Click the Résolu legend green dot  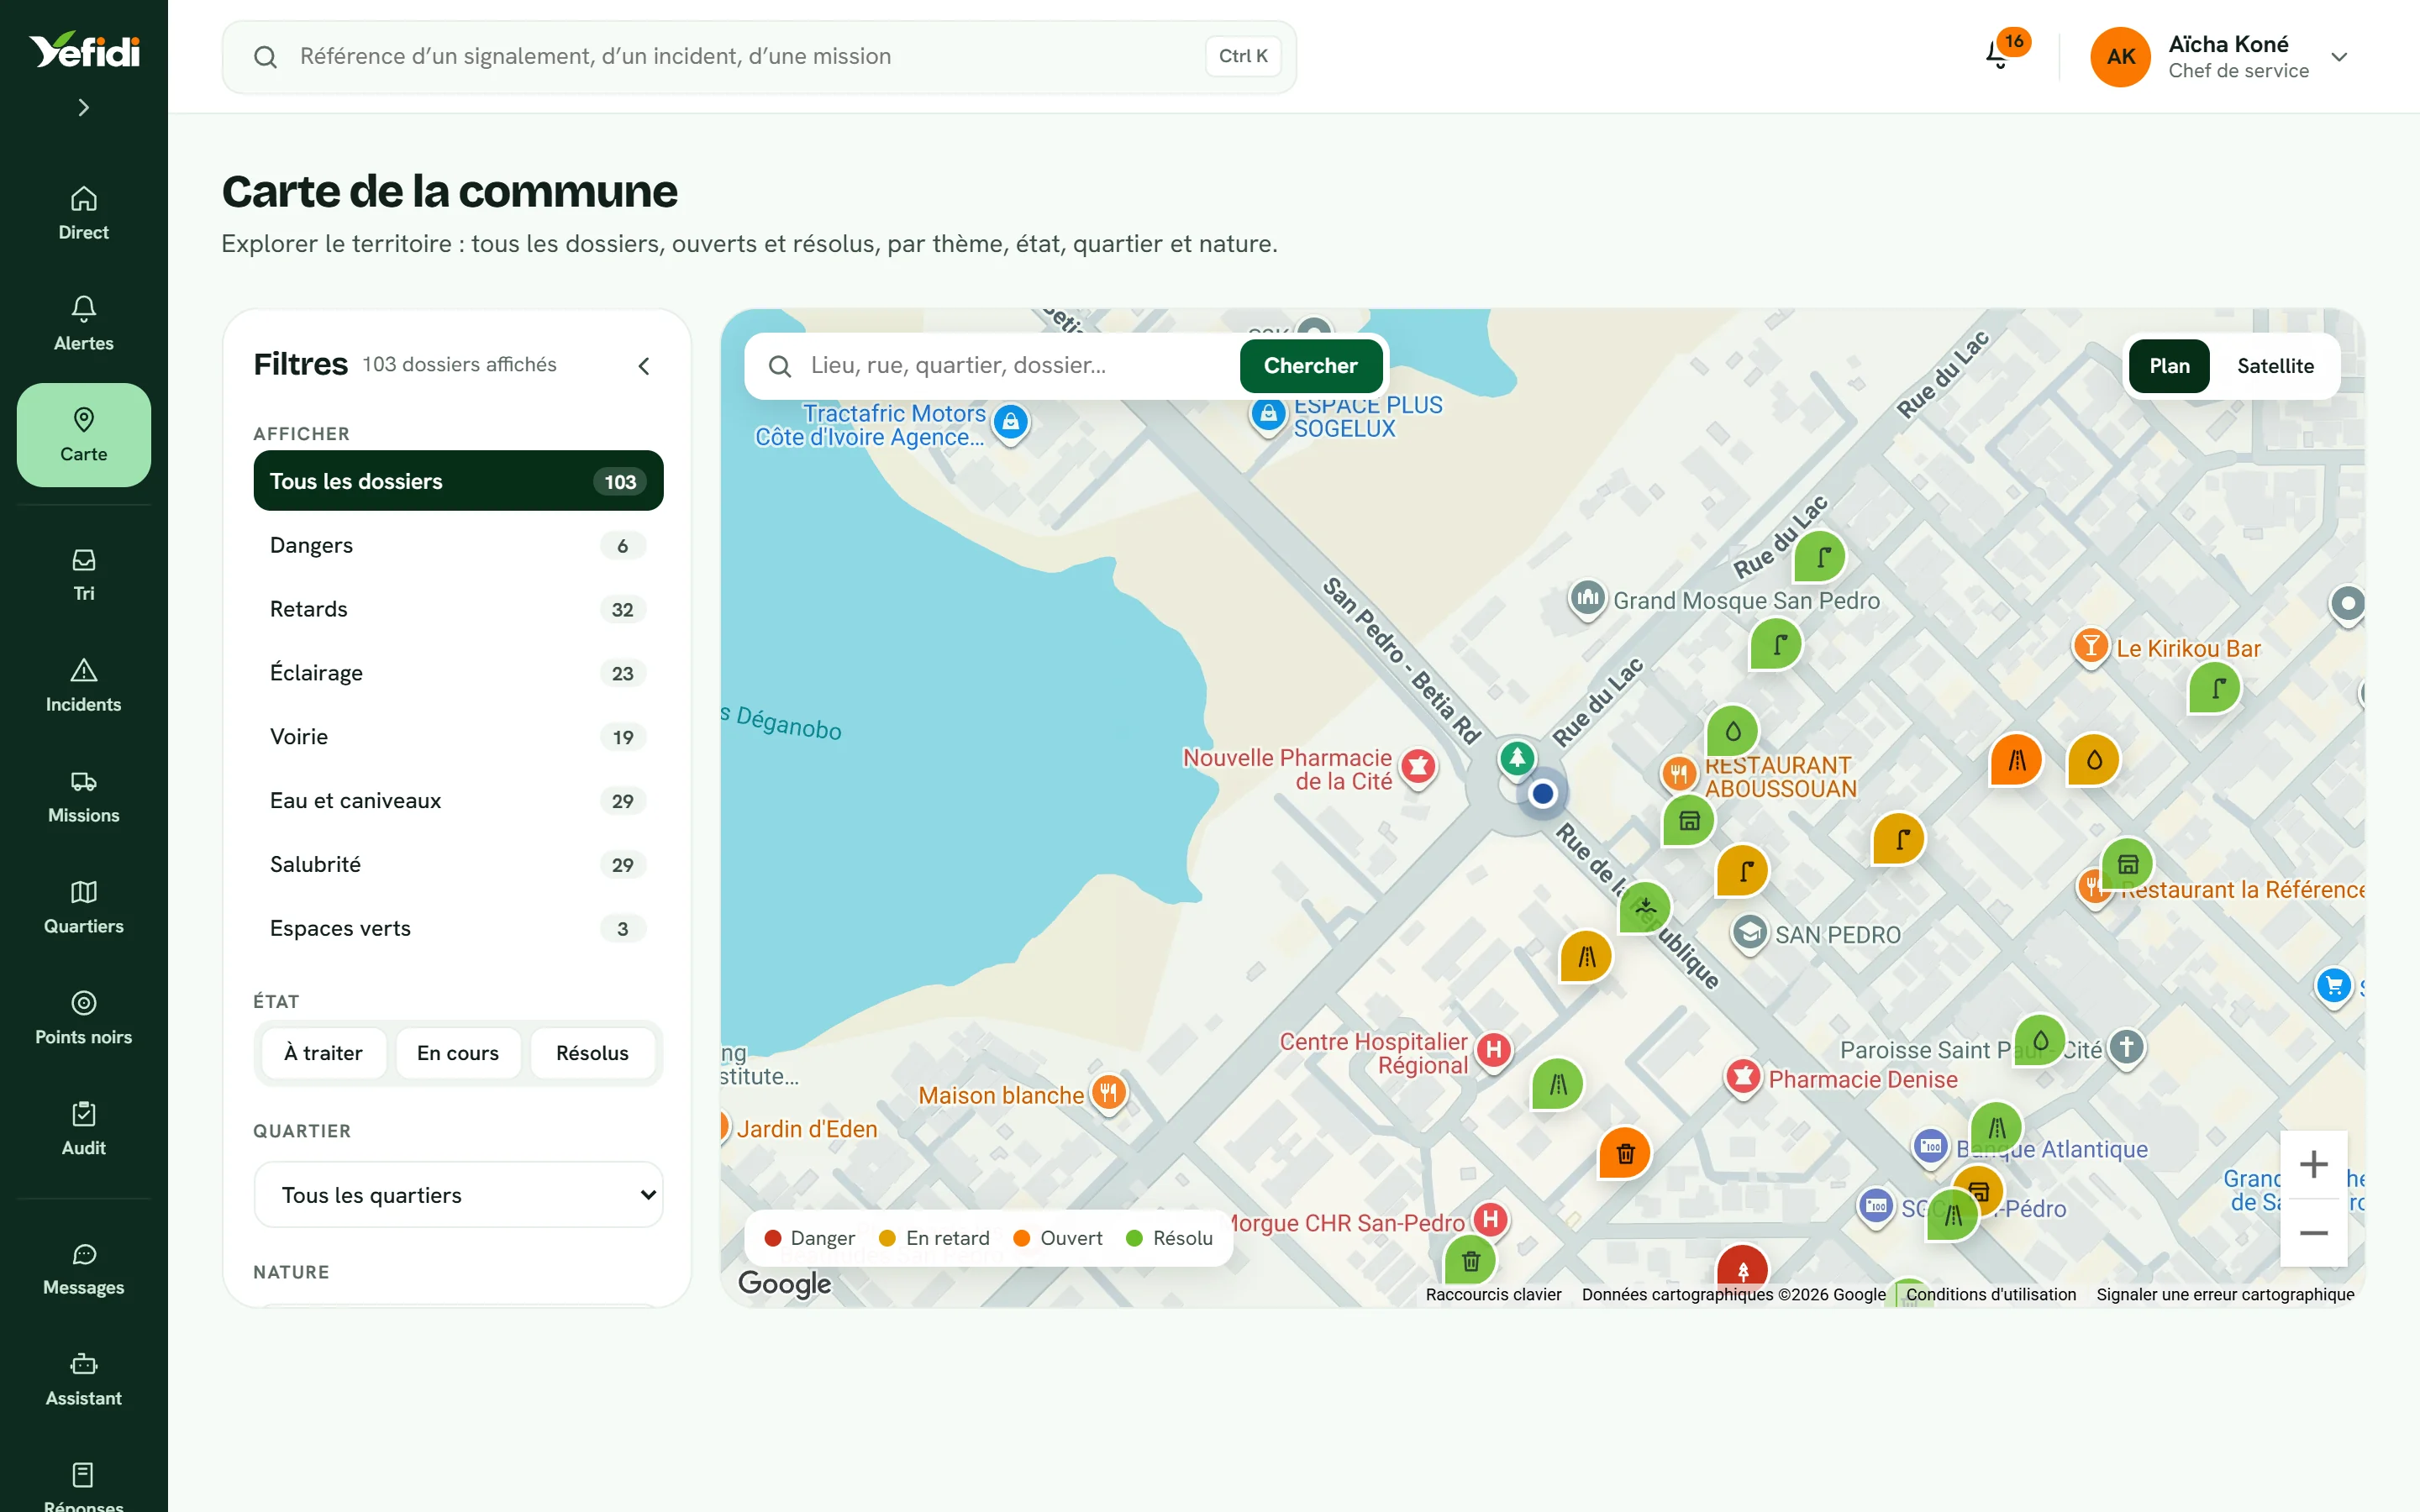(x=1134, y=1238)
